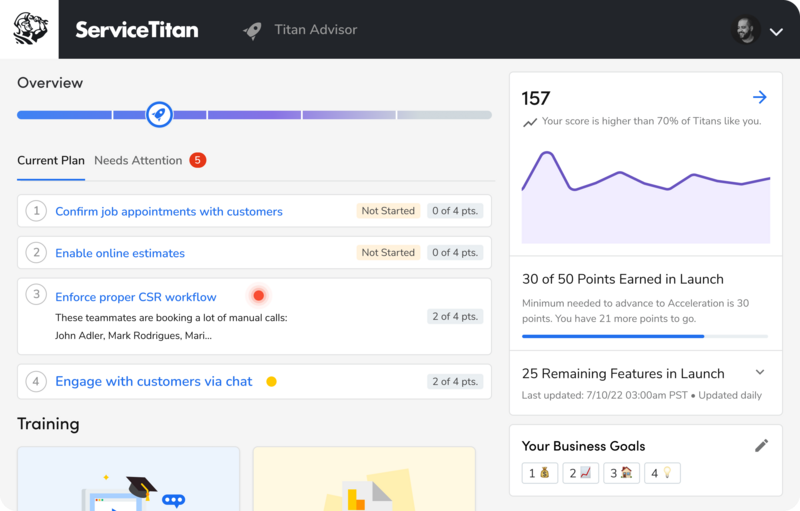The width and height of the screenshot is (800, 511).
Task: Click the score value 157
Action: (x=536, y=98)
